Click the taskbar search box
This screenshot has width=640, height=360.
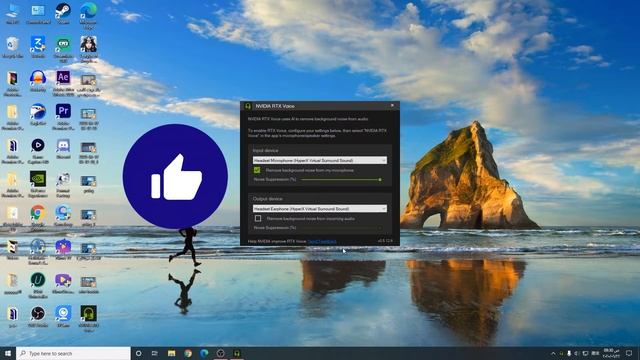point(73,353)
